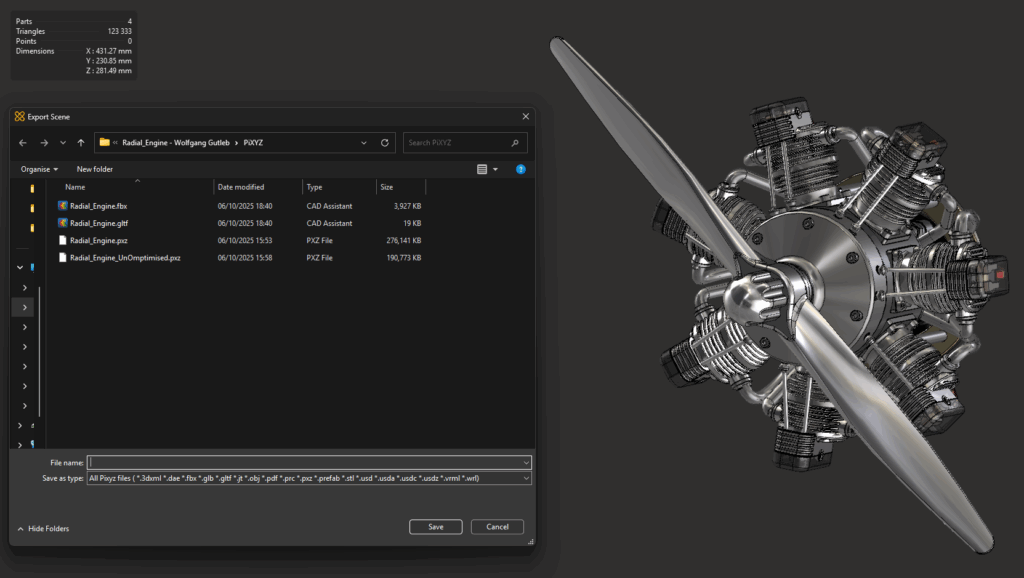
Task: Click New folder in the toolbar
Action: coord(95,169)
